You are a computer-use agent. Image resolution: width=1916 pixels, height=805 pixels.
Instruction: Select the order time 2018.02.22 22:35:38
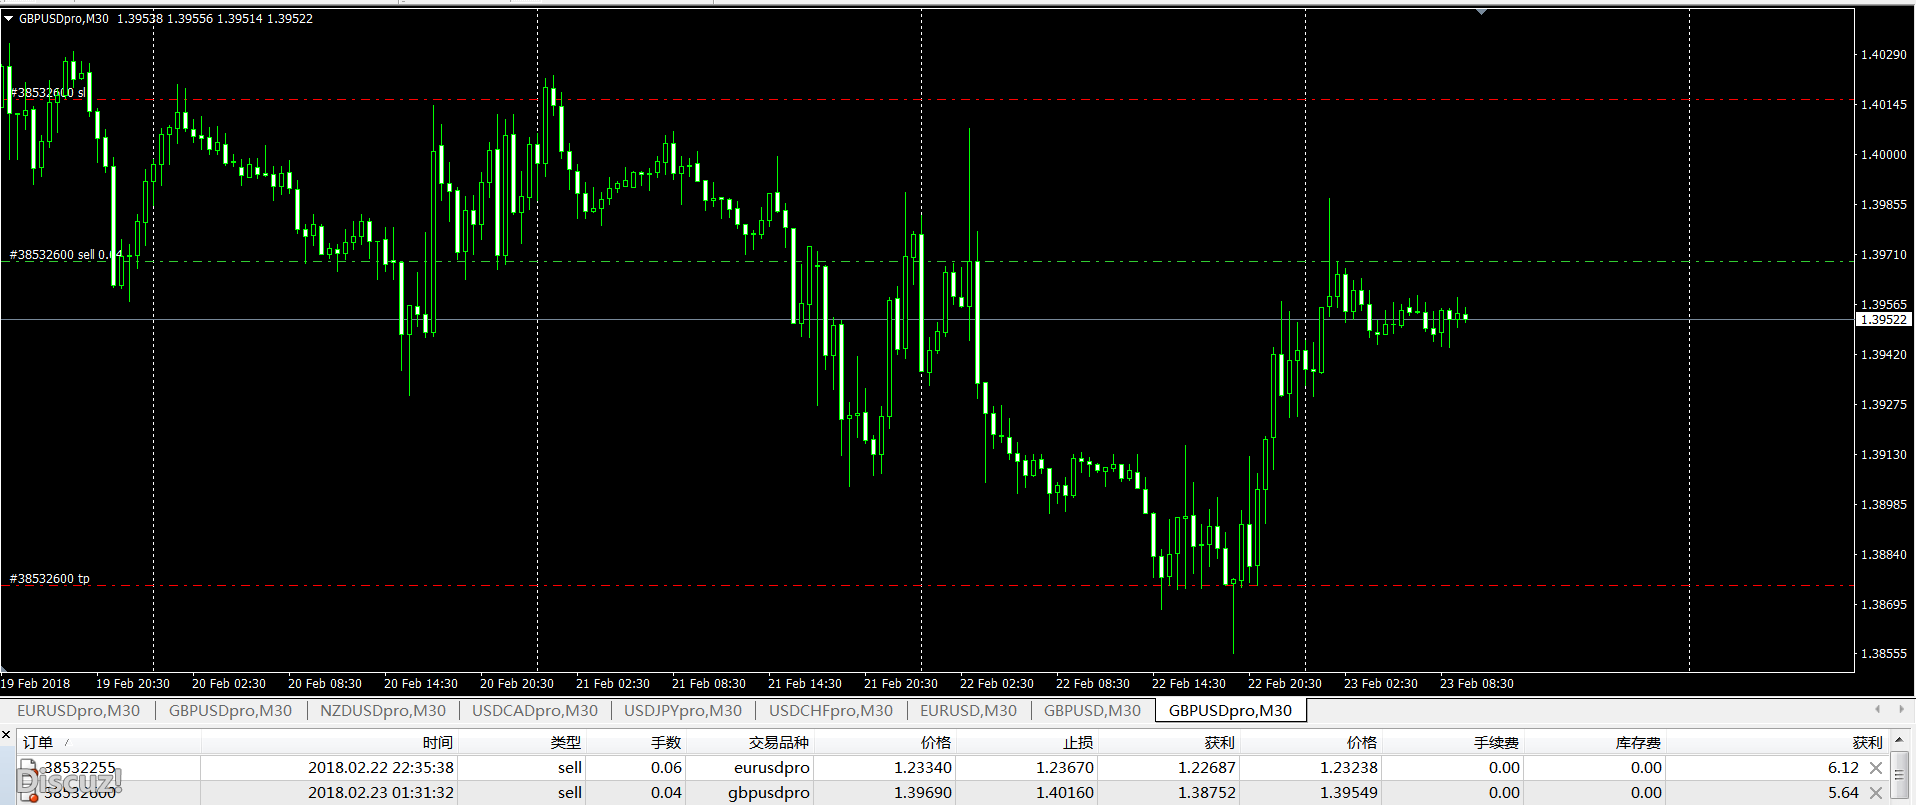point(381,768)
